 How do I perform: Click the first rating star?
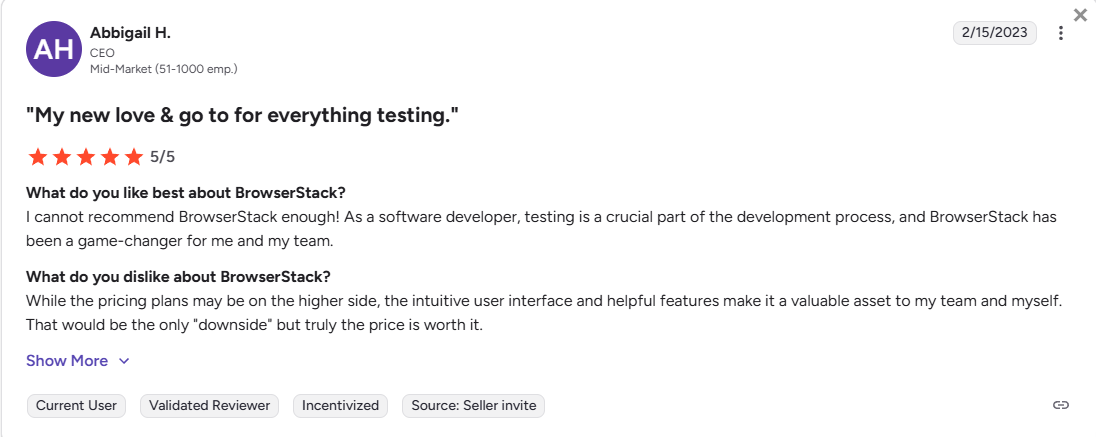(x=38, y=156)
